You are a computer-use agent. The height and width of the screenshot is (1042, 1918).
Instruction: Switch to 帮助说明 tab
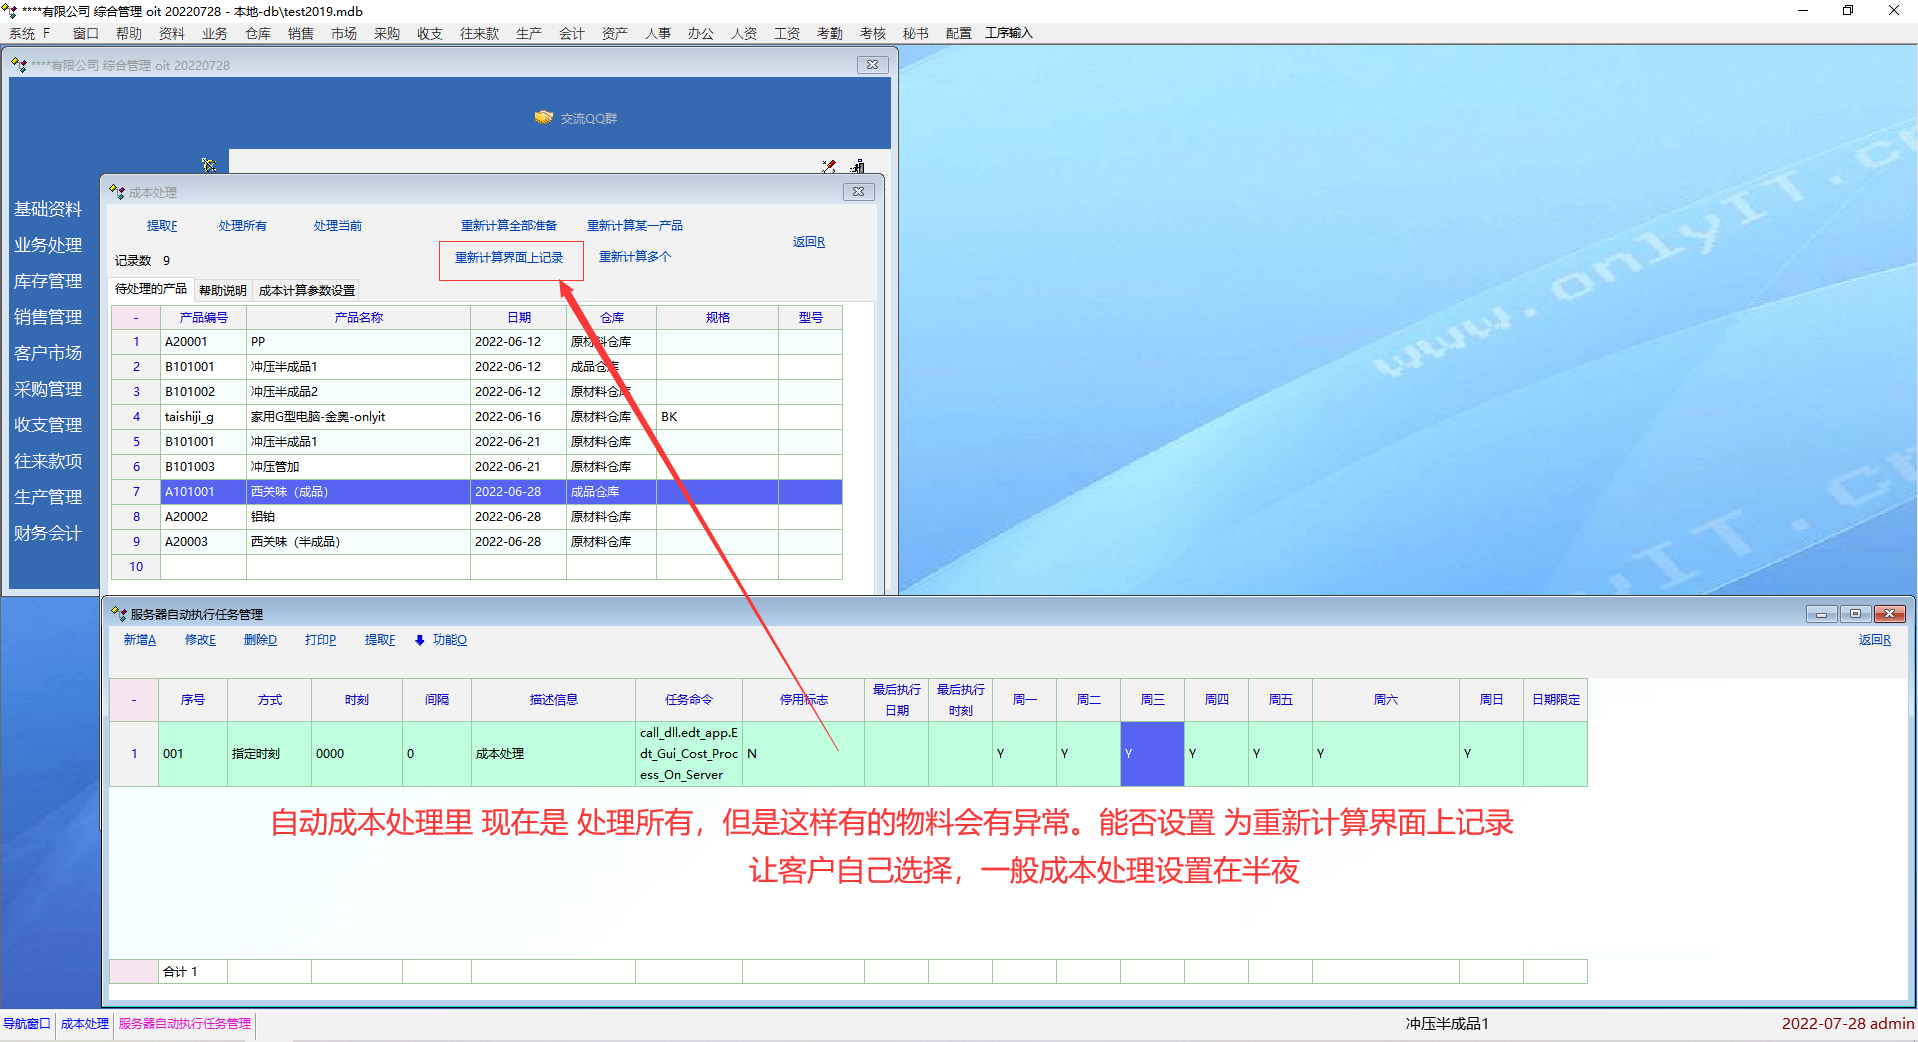click(222, 291)
